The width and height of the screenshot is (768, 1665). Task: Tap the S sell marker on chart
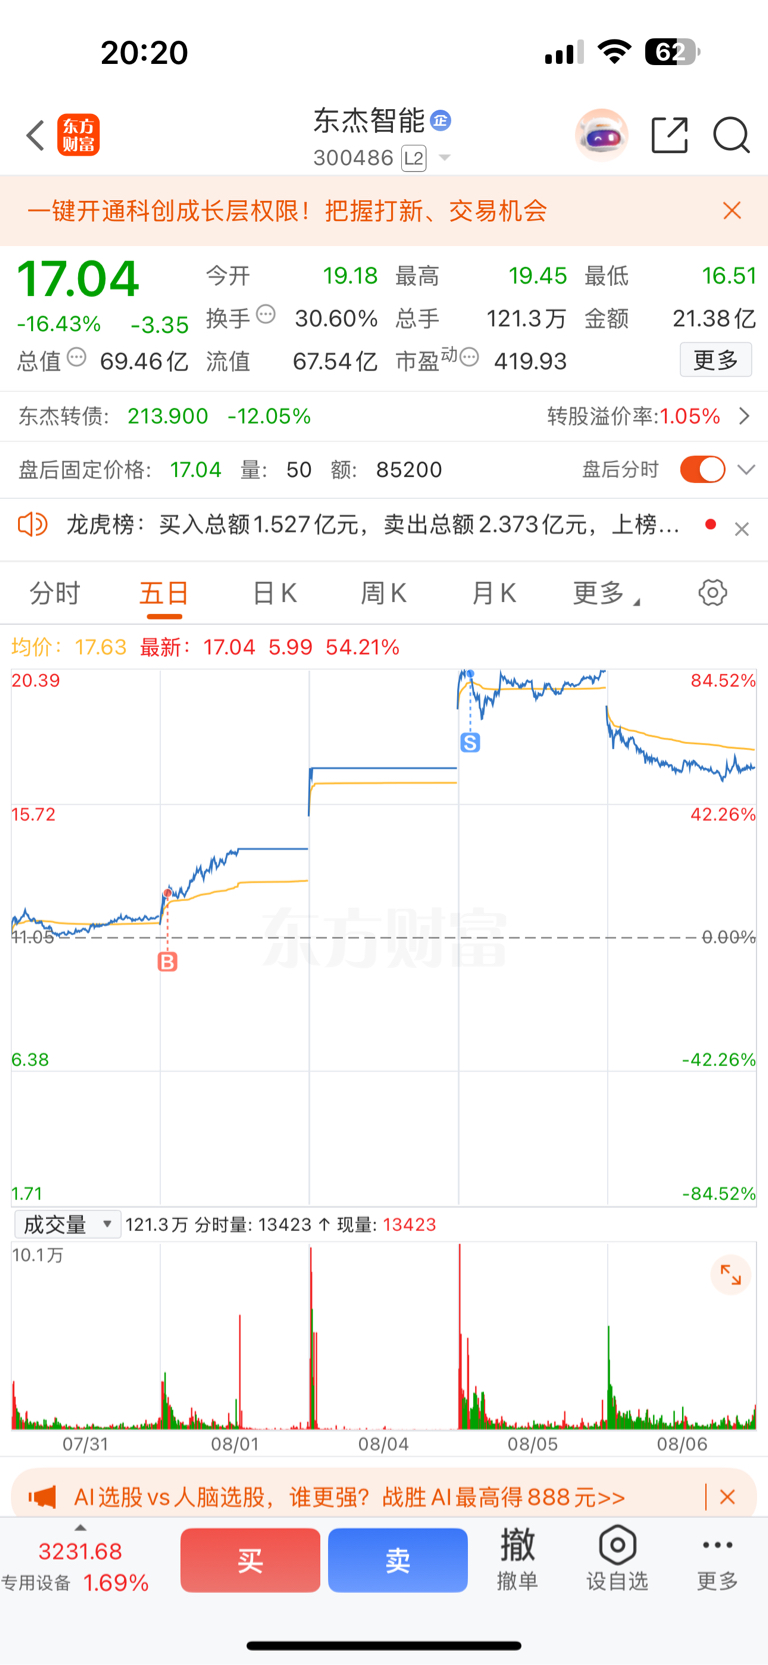[470, 742]
